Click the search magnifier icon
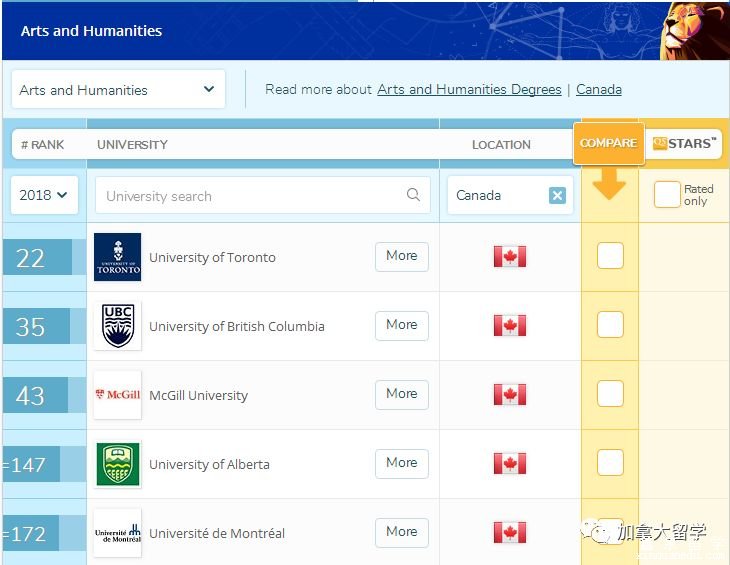 (413, 195)
